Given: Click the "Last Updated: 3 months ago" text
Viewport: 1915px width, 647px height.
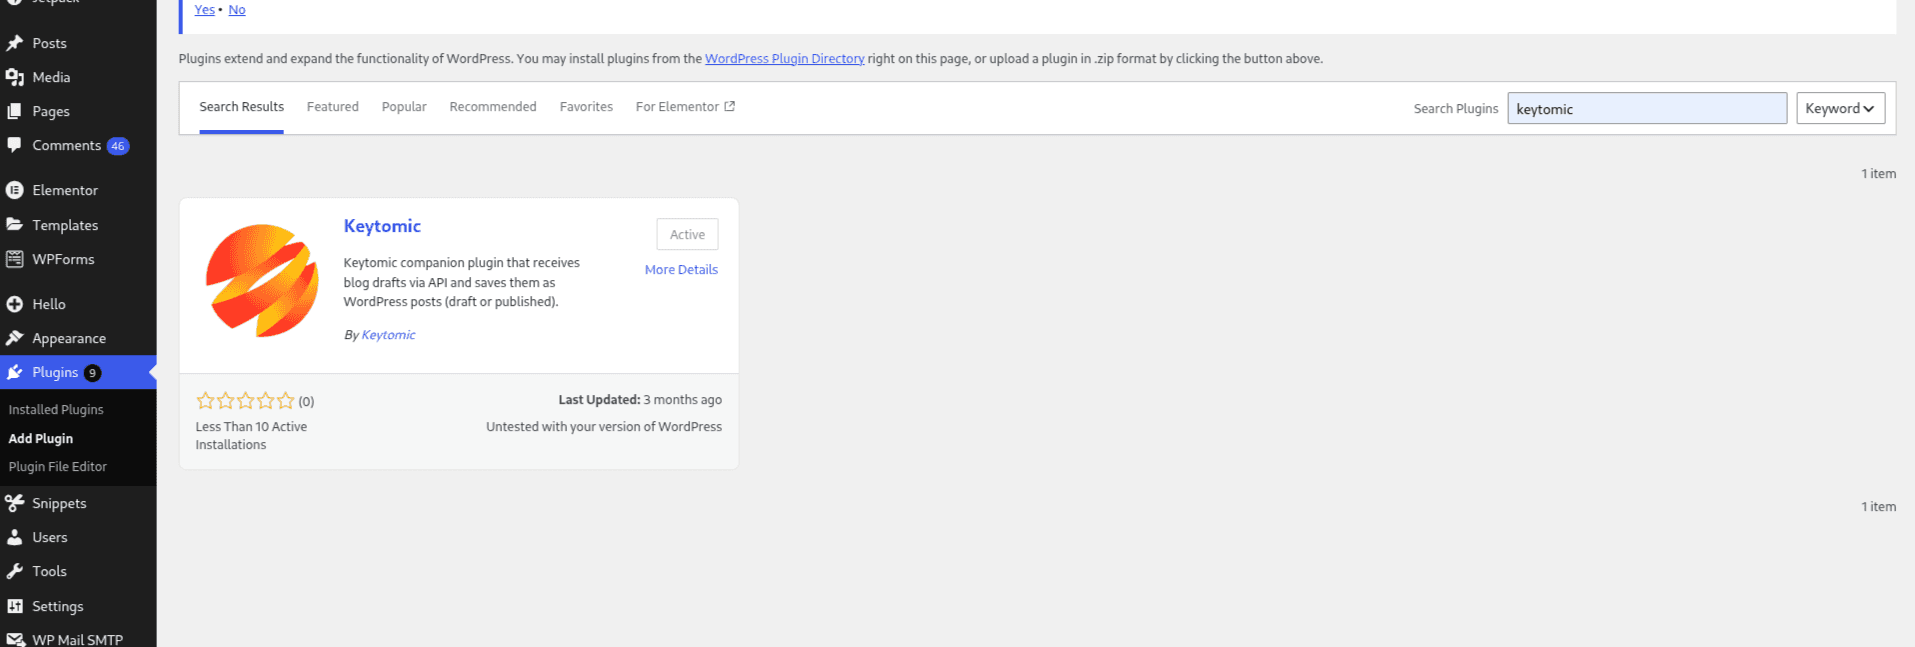Looking at the screenshot, I should [x=640, y=400].
